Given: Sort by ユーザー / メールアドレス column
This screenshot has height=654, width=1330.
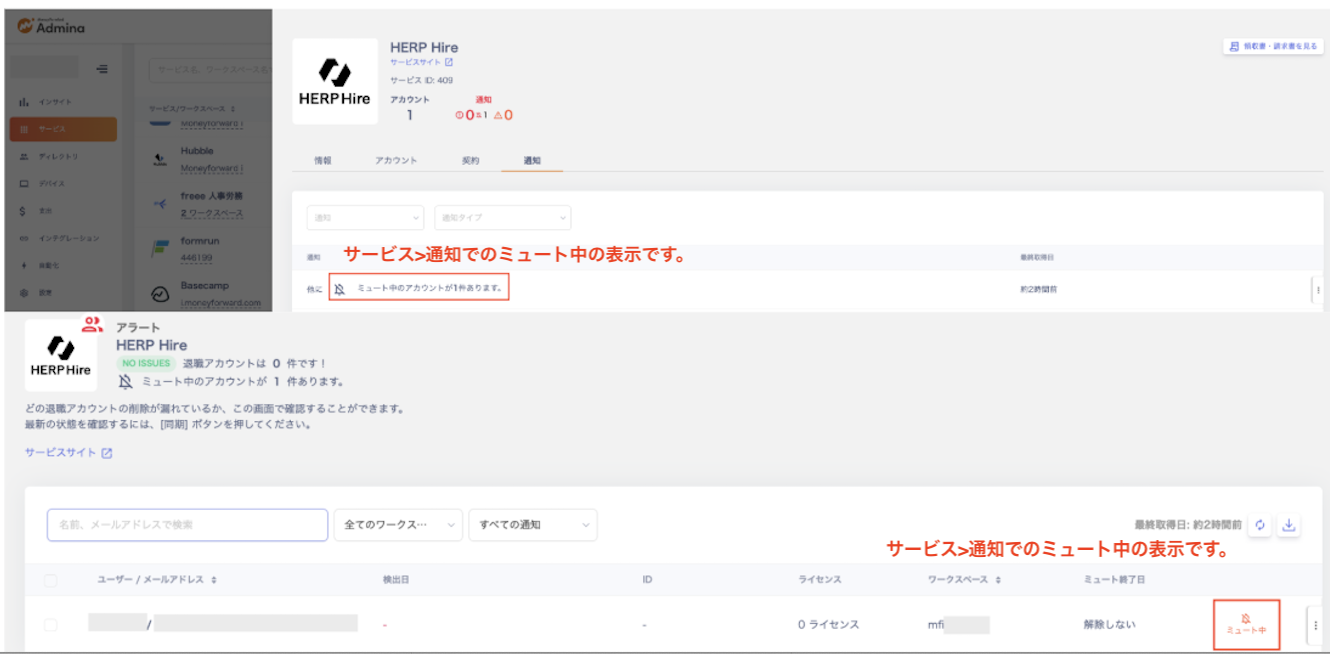Looking at the screenshot, I should (156, 580).
